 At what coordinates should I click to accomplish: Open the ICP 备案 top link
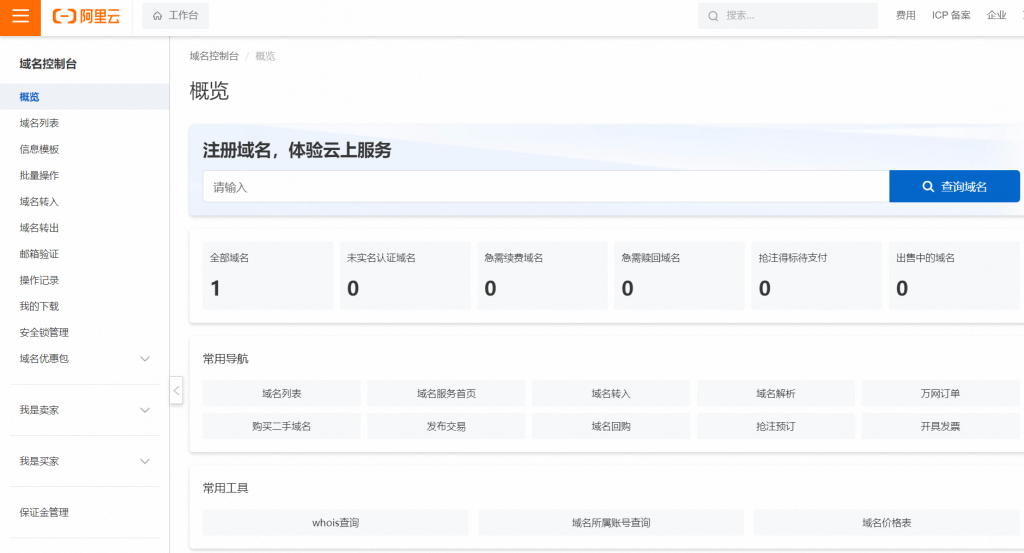(951, 16)
